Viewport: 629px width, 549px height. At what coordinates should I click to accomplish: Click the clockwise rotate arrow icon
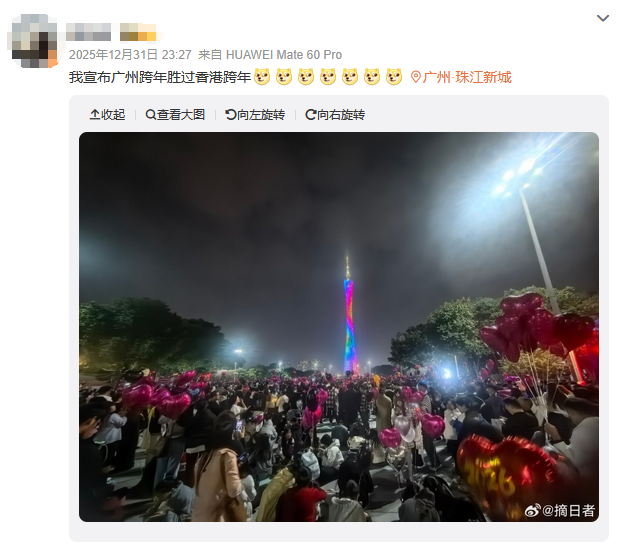[x=310, y=115]
